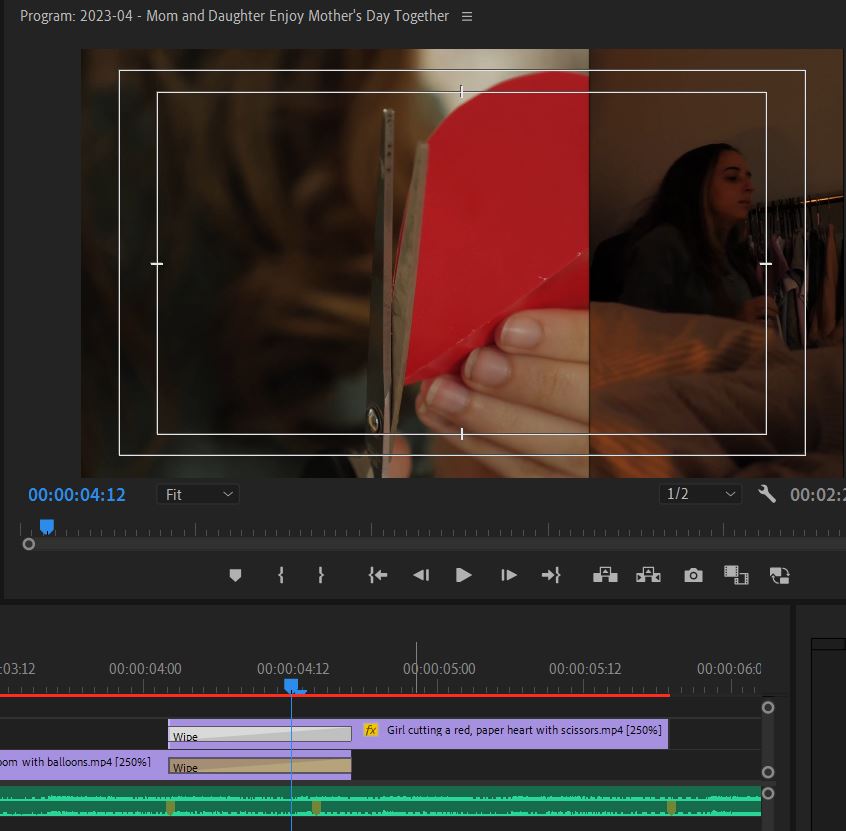This screenshot has height=831, width=846.
Task: Click the top vertical zoom handle in the timeline
Action: (x=768, y=707)
